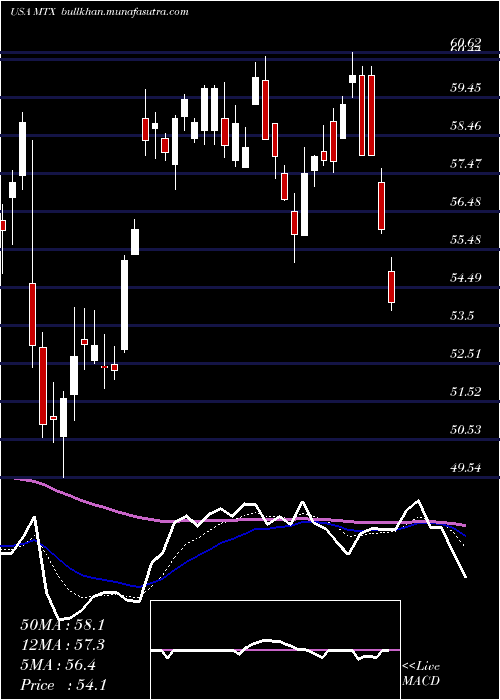
Task: Click the red candle at the 56.48 label
Action: pyautogui.click(x=381, y=206)
